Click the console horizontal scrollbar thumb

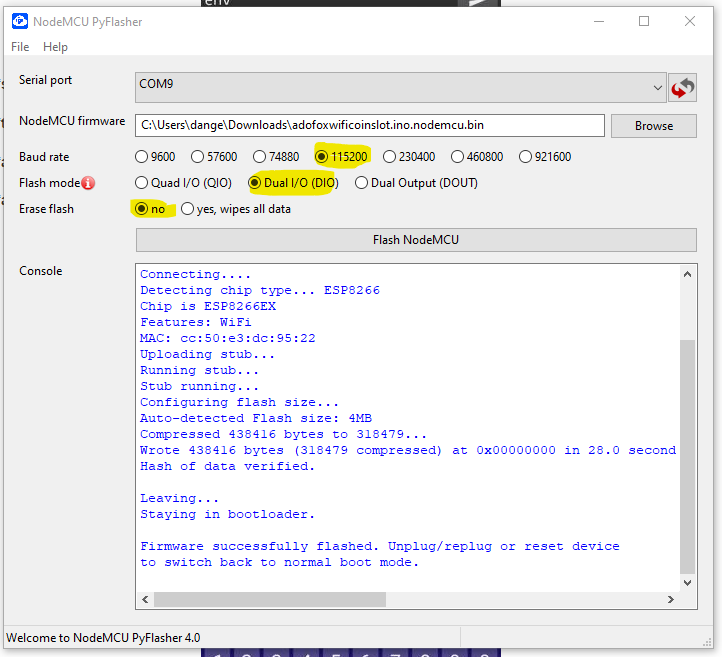[x=268, y=599]
